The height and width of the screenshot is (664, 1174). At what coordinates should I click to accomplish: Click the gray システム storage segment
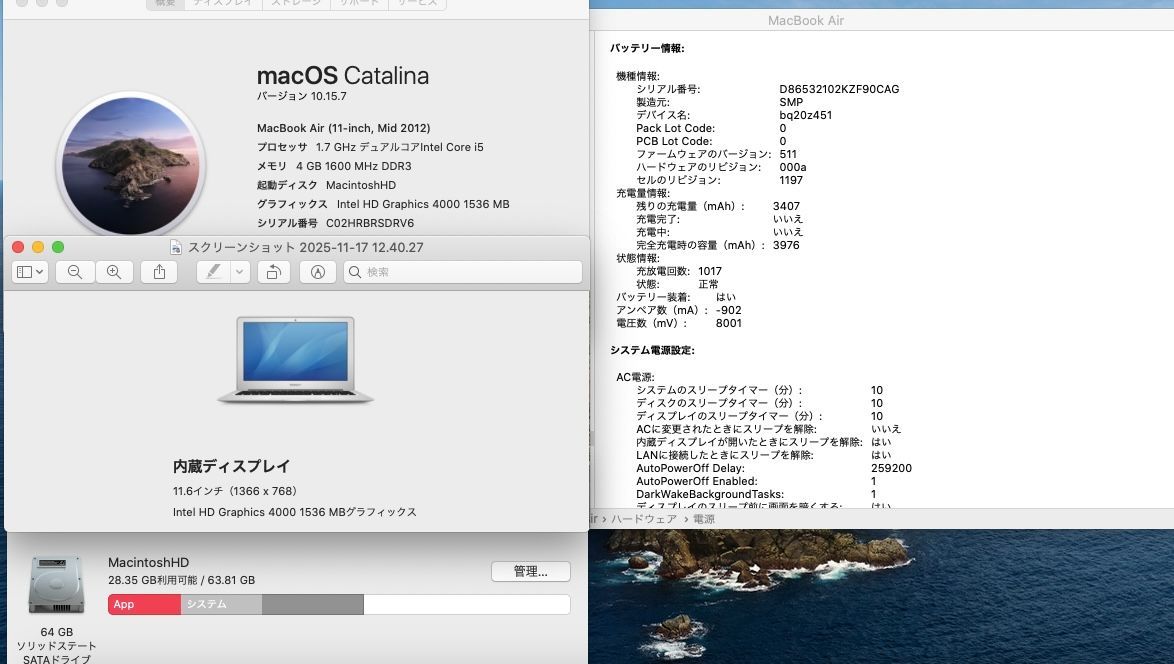(221, 604)
